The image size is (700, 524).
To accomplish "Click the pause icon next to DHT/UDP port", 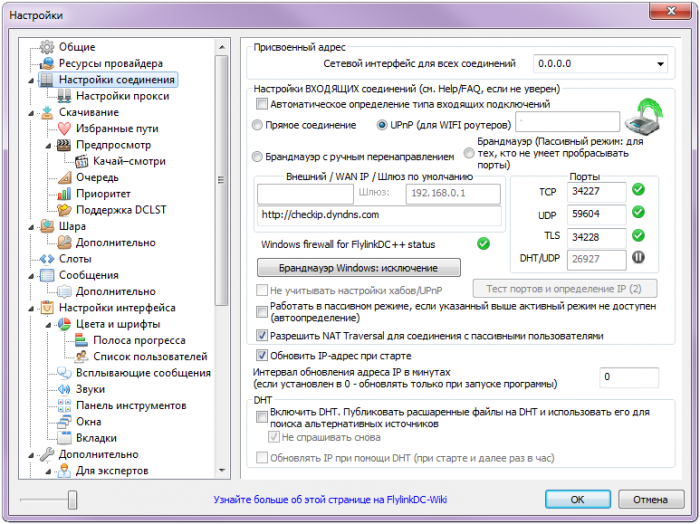I will [x=638, y=257].
